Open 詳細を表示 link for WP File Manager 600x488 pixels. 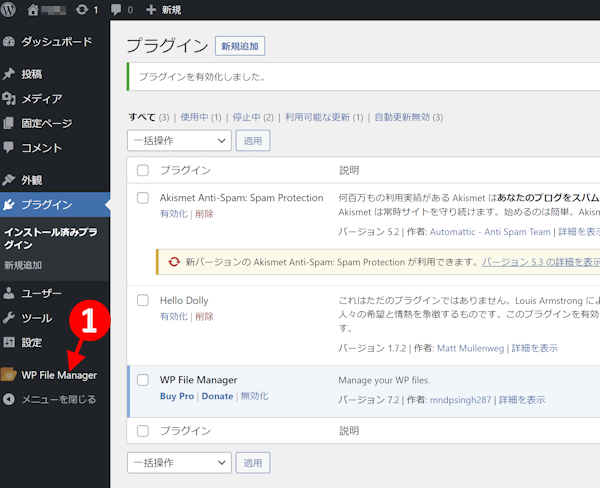[x=522, y=400]
